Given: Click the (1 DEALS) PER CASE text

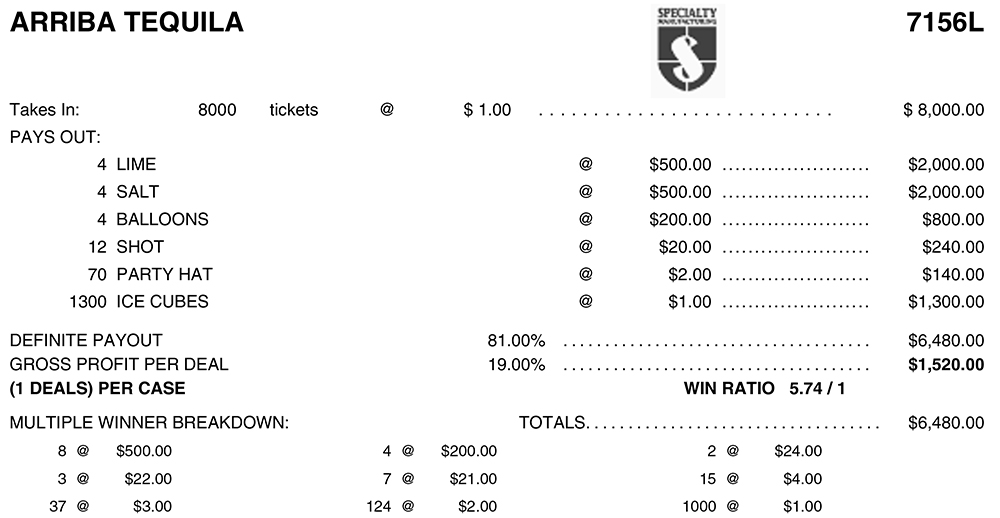Looking at the screenshot, I should point(97,388).
